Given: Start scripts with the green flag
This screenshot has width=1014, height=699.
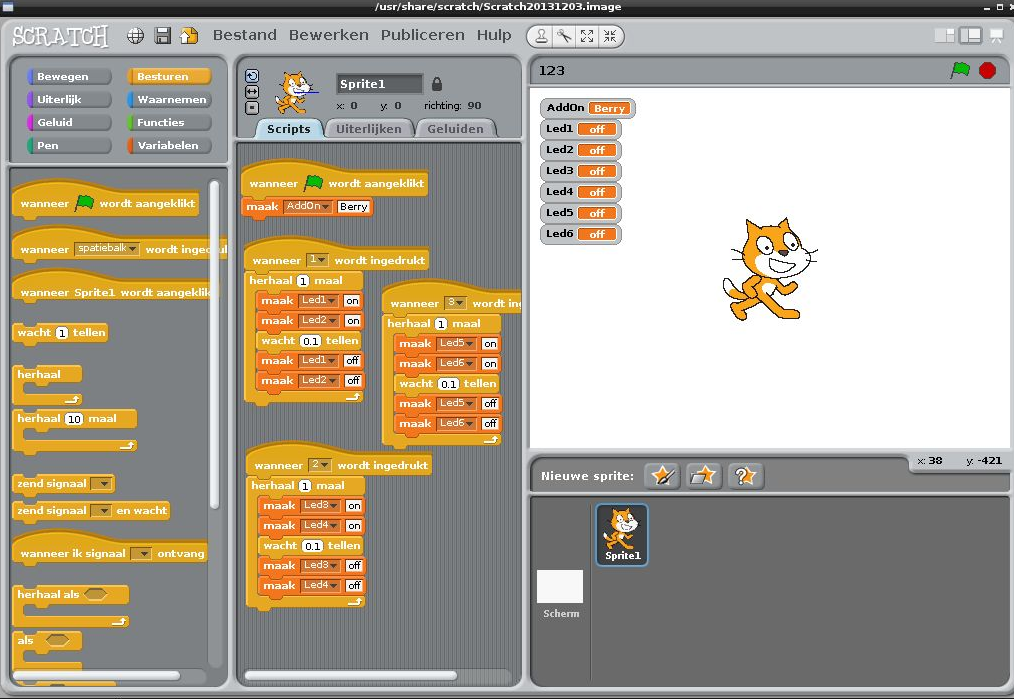Looking at the screenshot, I should [x=960, y=70].
